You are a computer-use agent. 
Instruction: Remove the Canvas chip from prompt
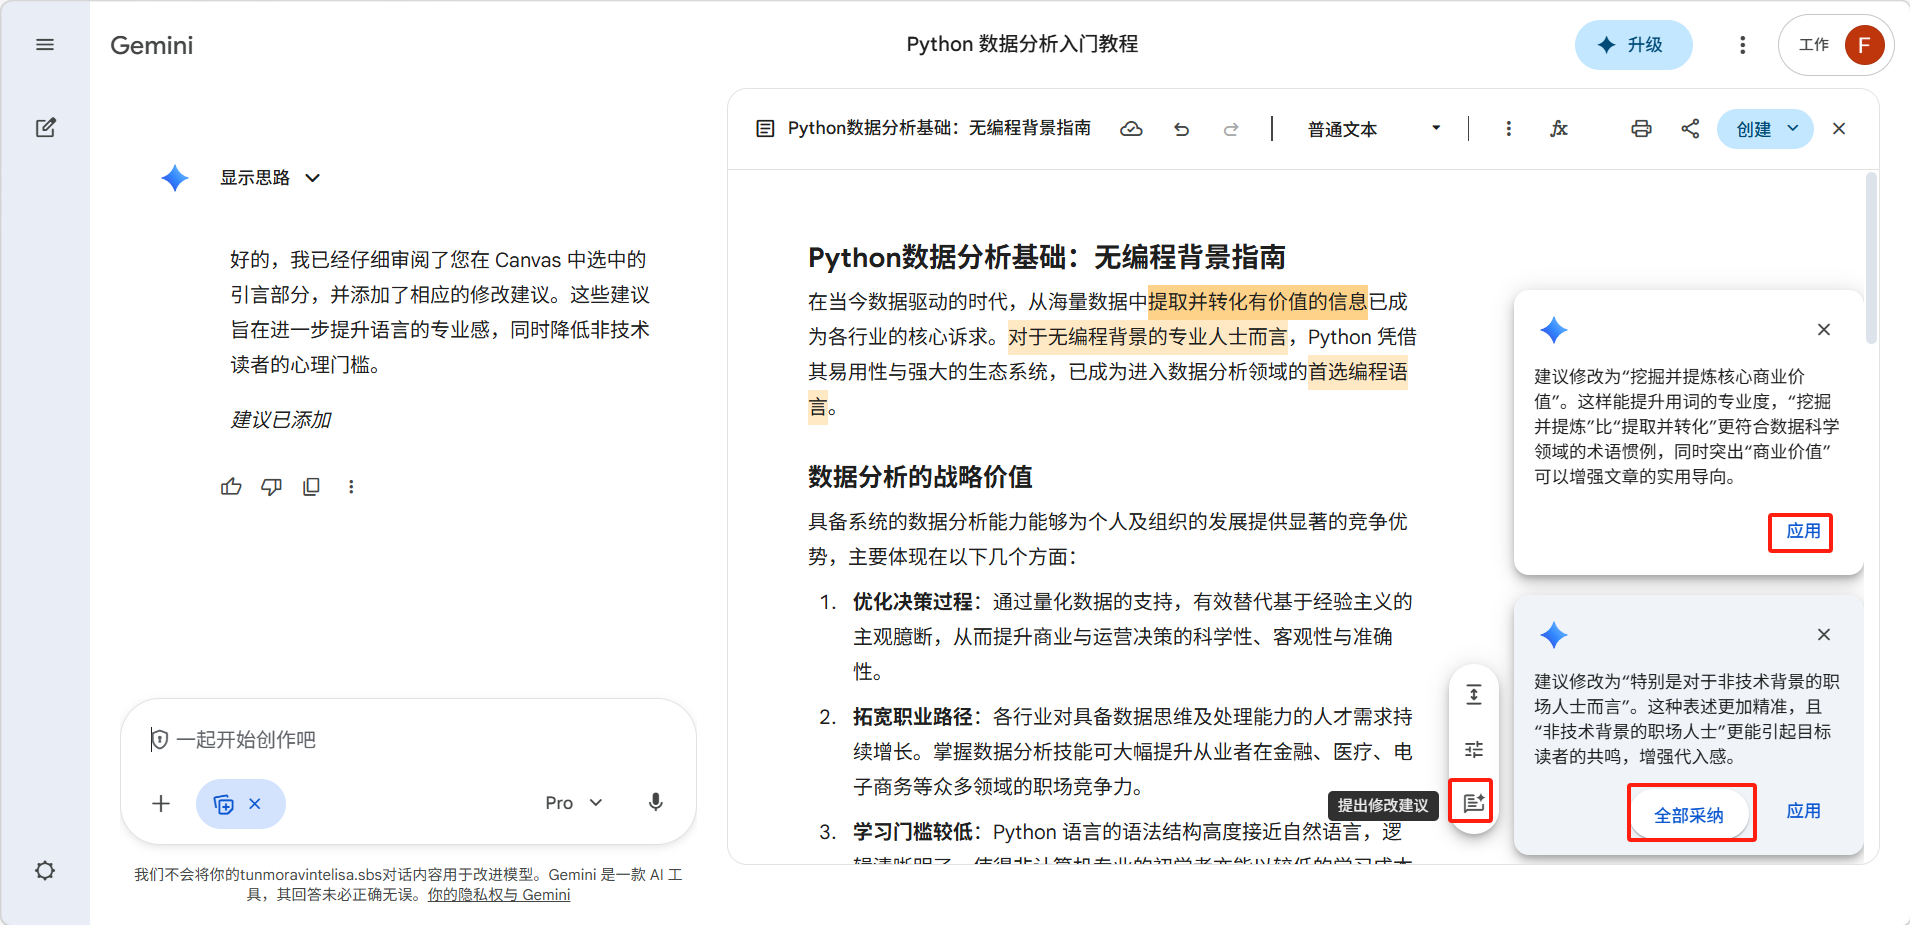click(x=255, y=804)
